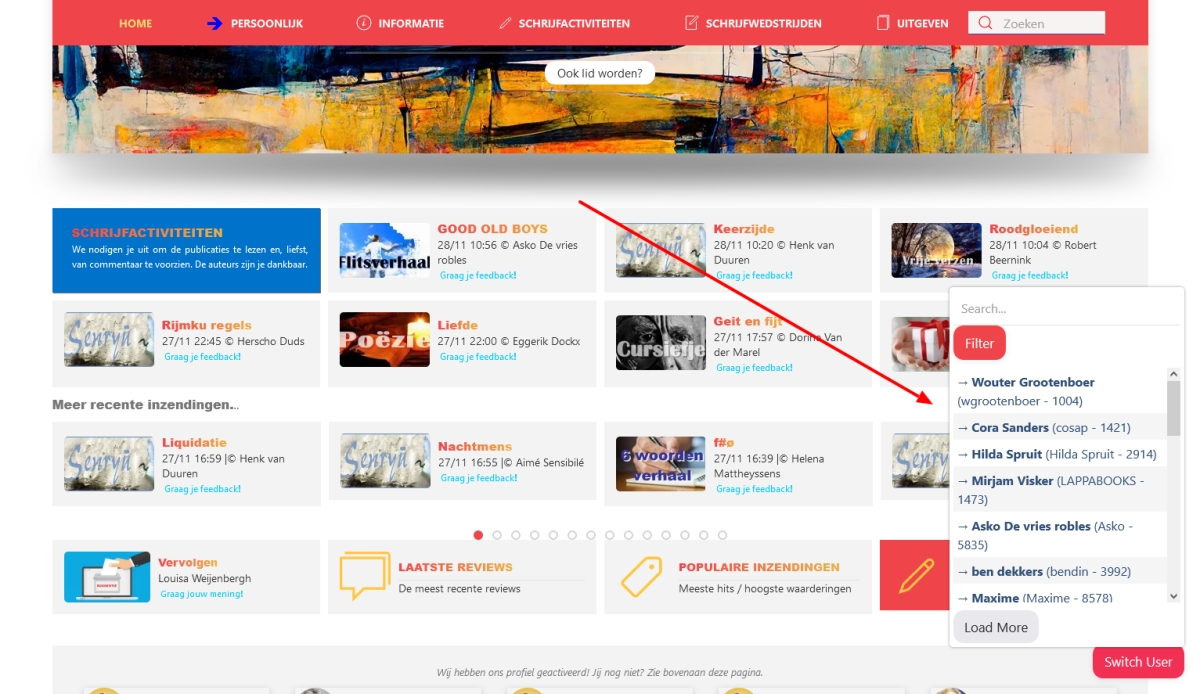Screen dimensions: 1200x694
Task: Open the Home menu item
Action: (135, 23)
